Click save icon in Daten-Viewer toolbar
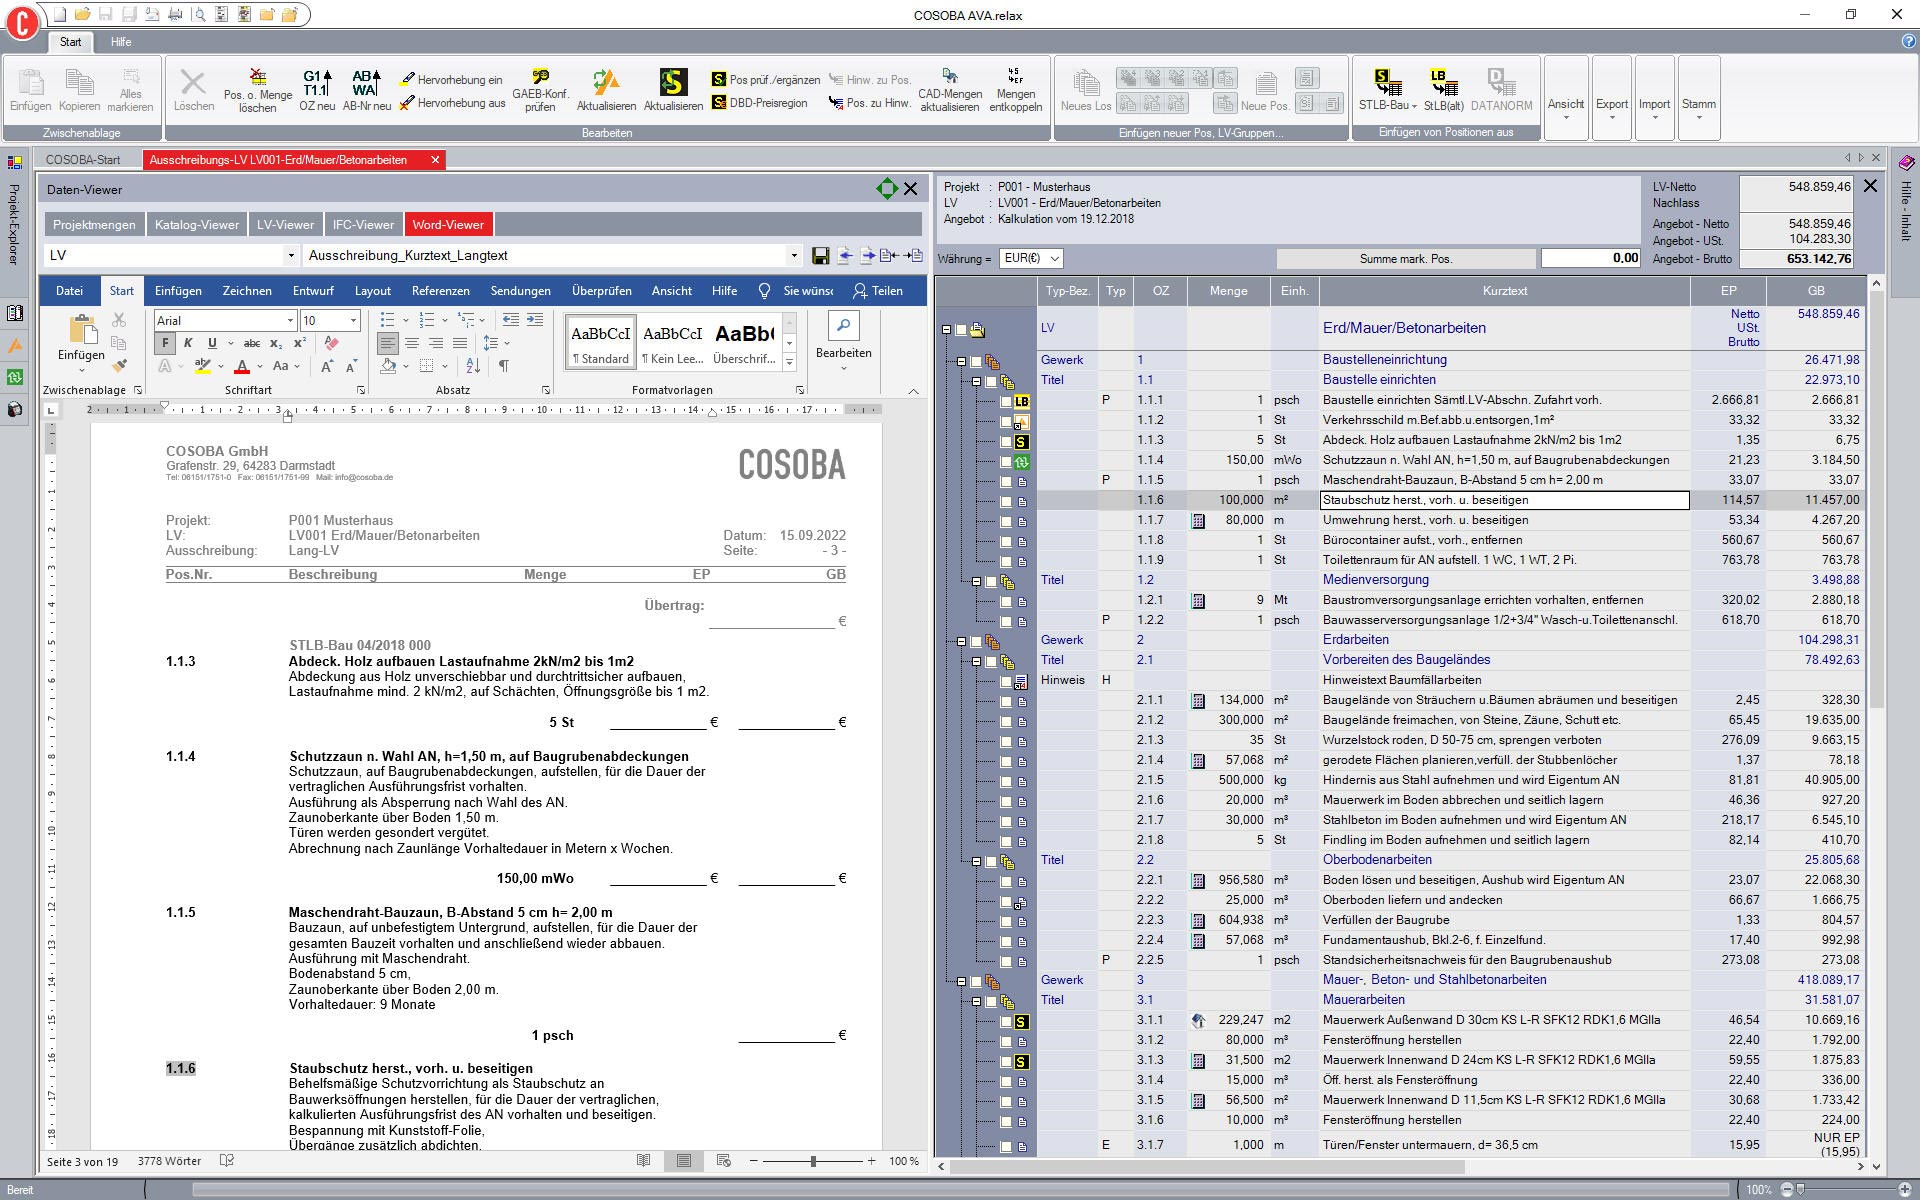The width and height of the screenshot is (1920, 1200). (x=820, y=256)
